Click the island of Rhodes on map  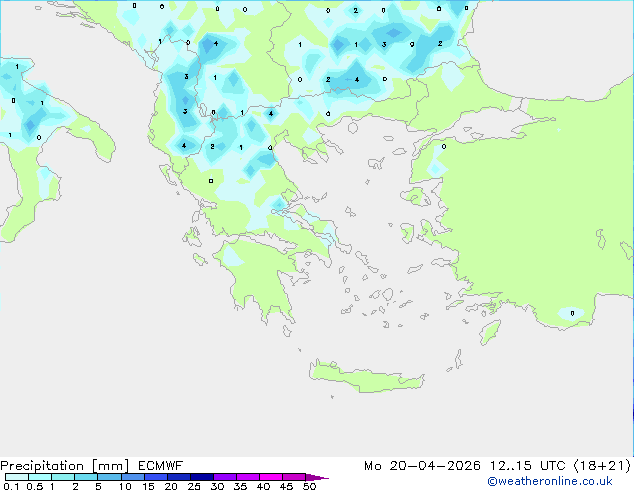point(490,332)
